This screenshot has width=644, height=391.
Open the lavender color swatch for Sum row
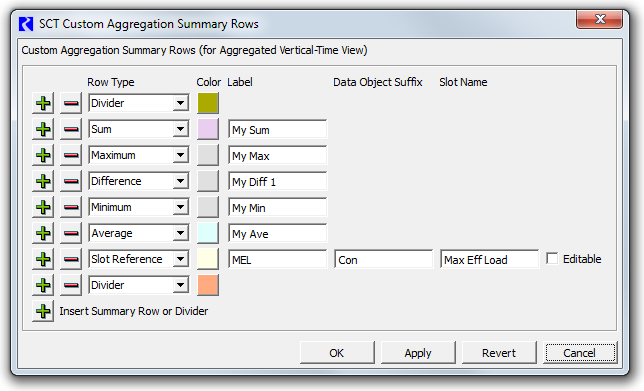208,129
